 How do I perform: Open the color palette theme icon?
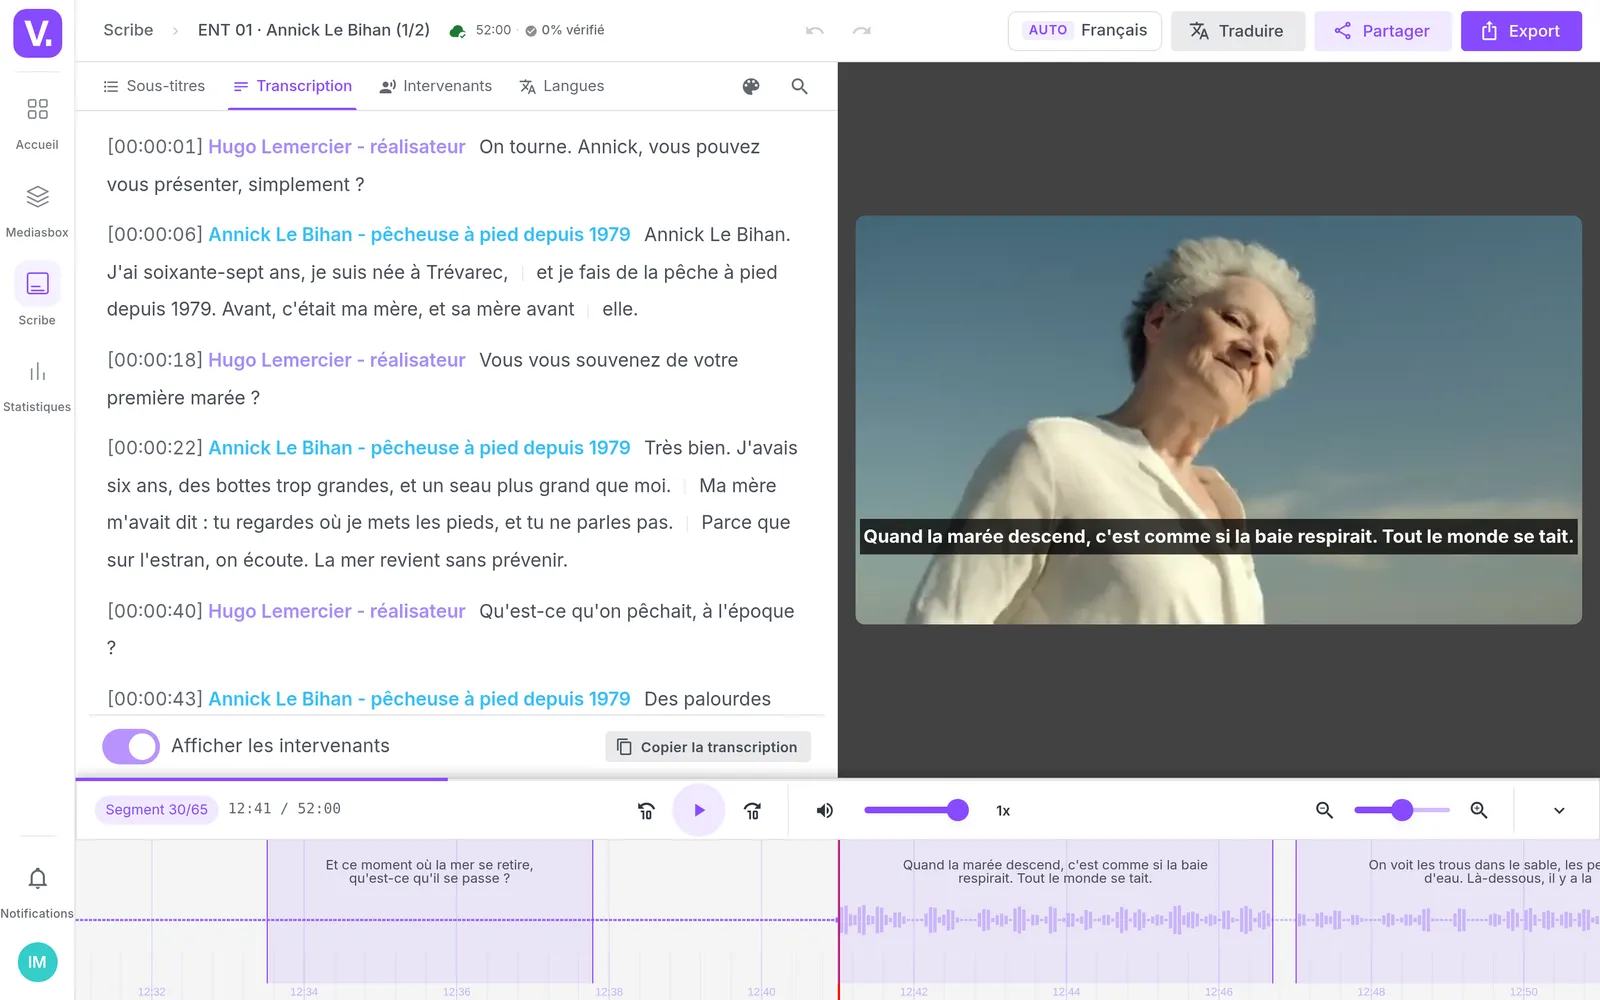751,87
